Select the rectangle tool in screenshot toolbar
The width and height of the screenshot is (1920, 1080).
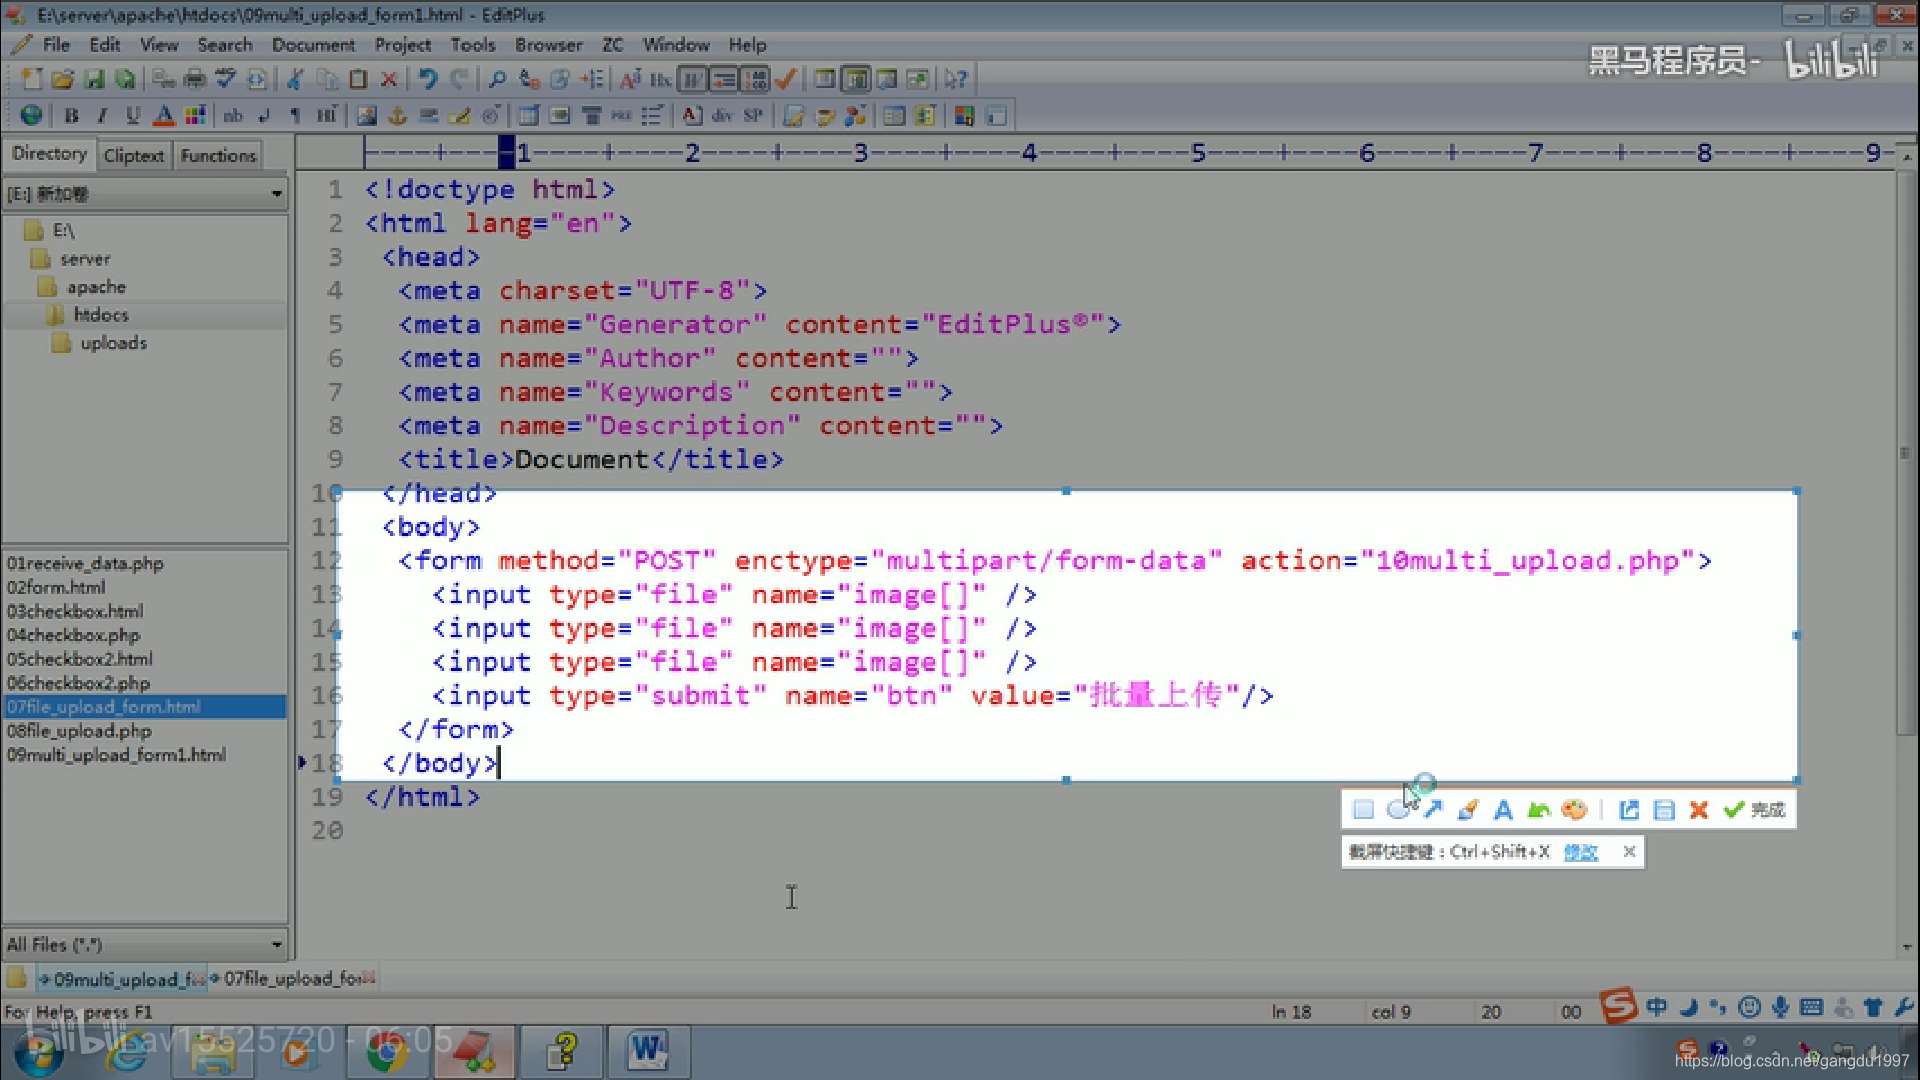[1363, 810]
